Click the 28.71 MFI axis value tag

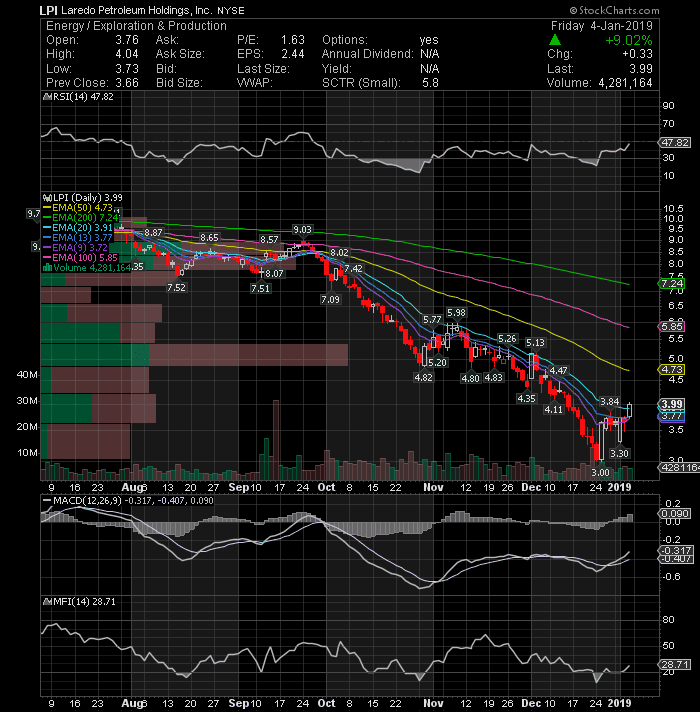675,665
